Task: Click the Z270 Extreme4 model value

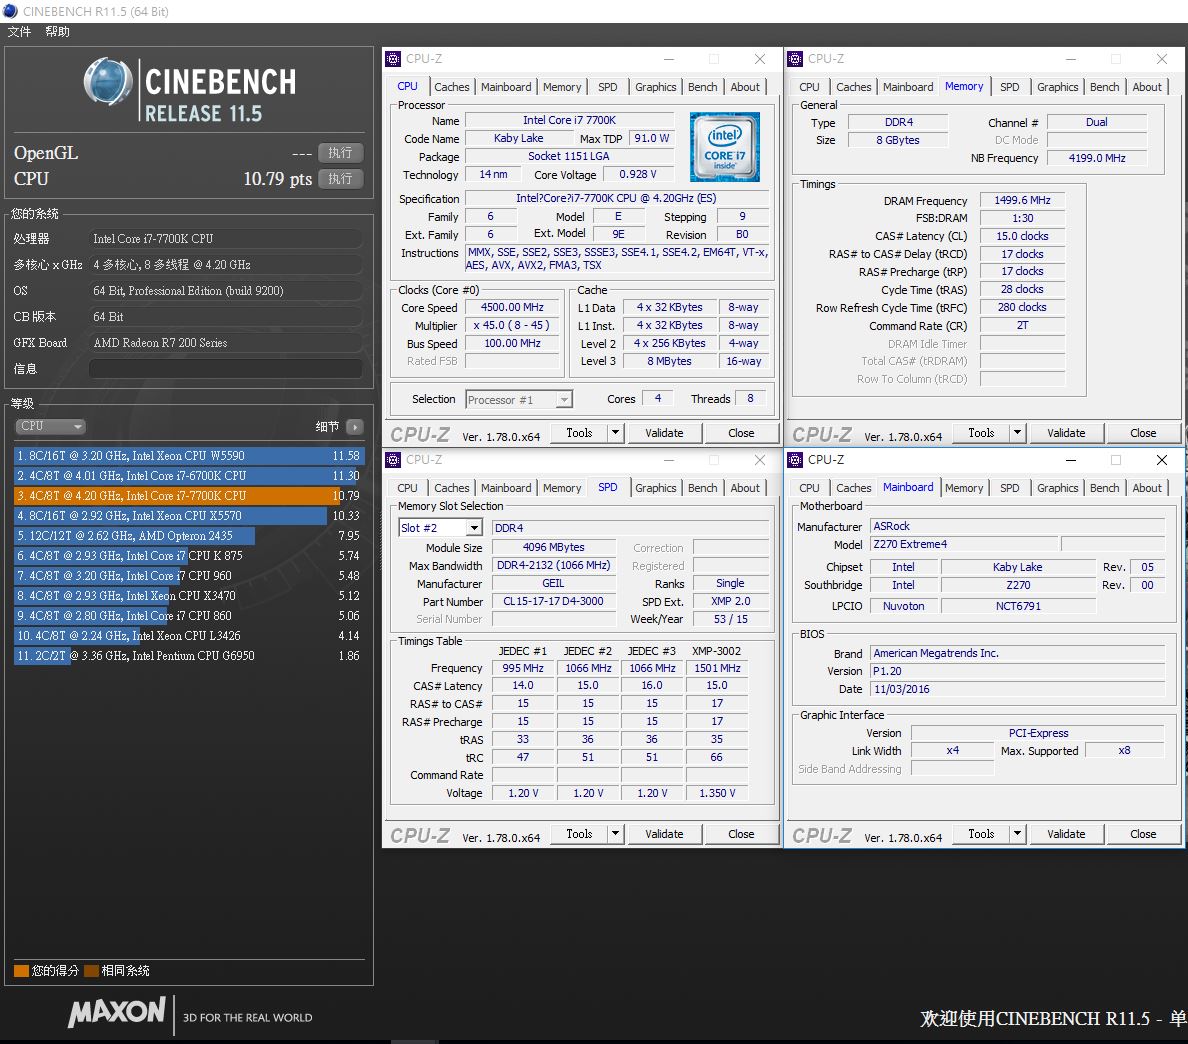Action: [x=964, y=545]
